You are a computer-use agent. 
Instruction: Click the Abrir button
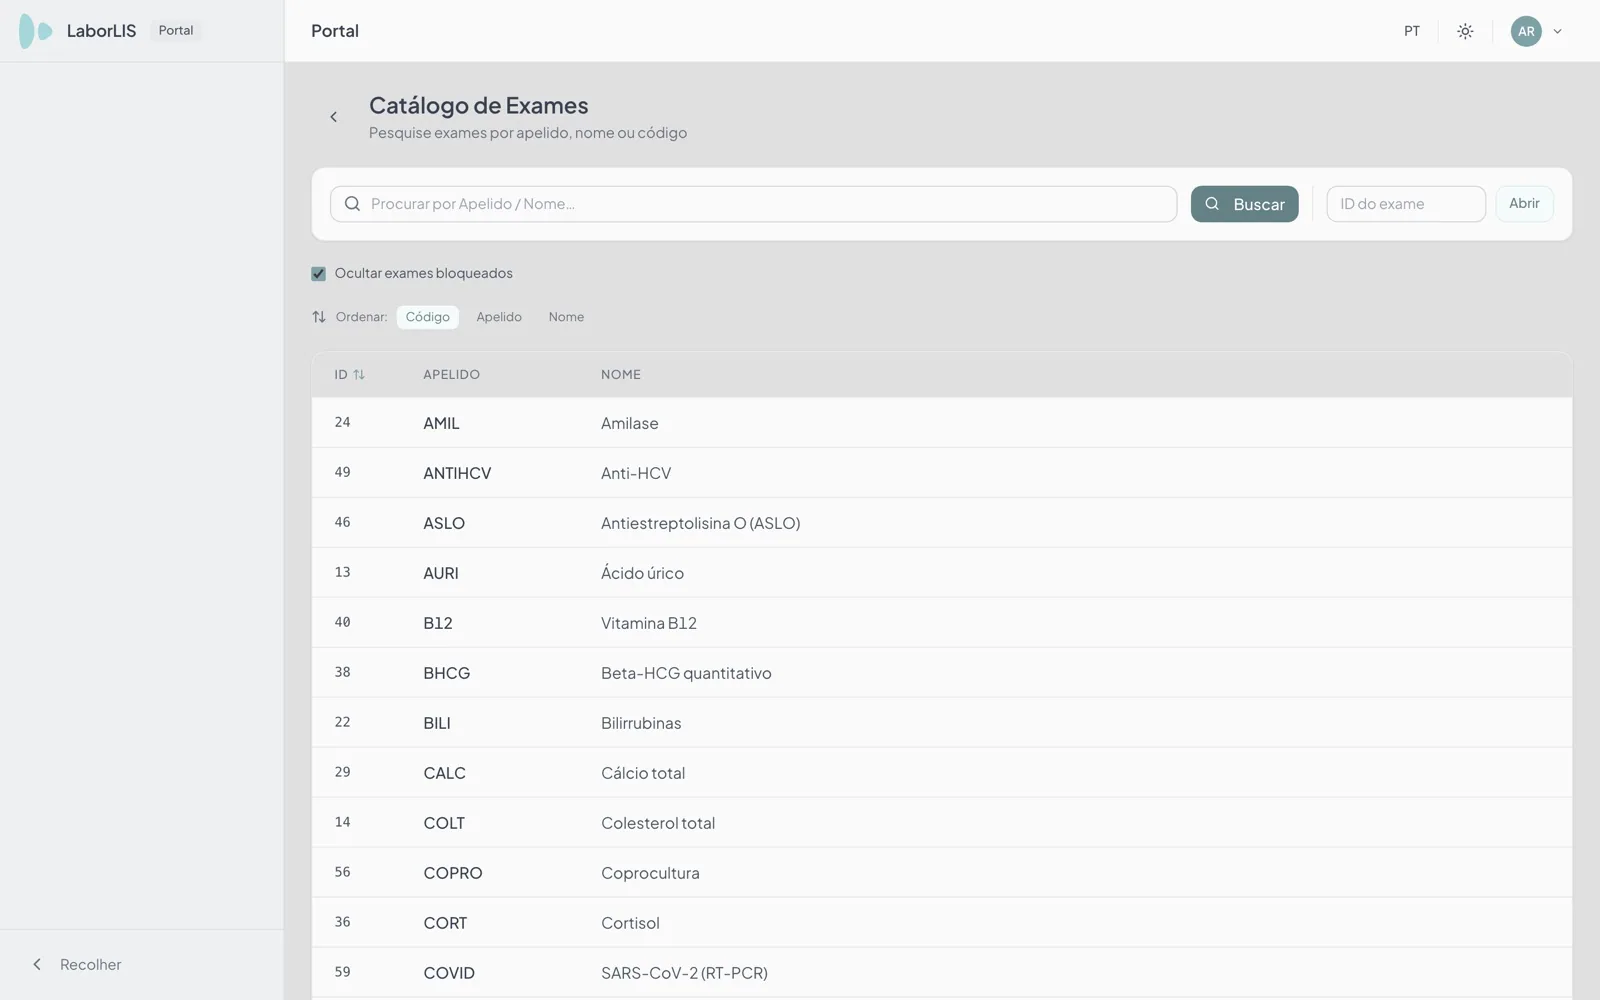pos(1524,204)
